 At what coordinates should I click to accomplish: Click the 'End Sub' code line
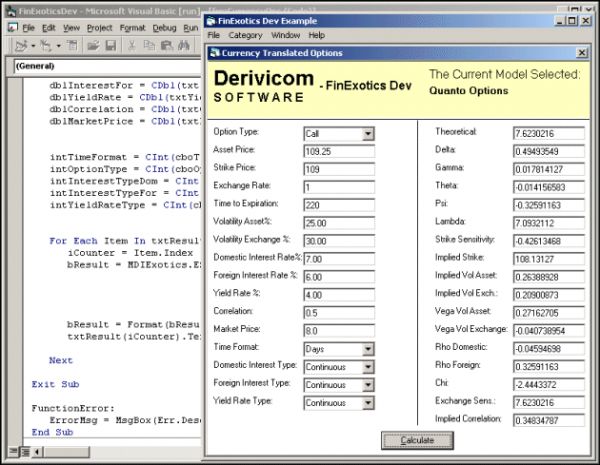coord(52,432)
